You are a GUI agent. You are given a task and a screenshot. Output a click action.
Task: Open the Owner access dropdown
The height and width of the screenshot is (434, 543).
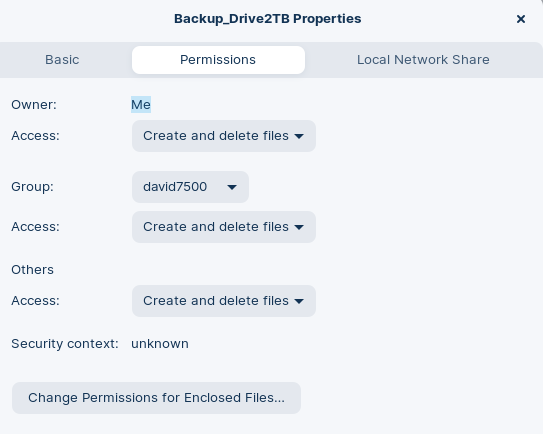[224, 136]
